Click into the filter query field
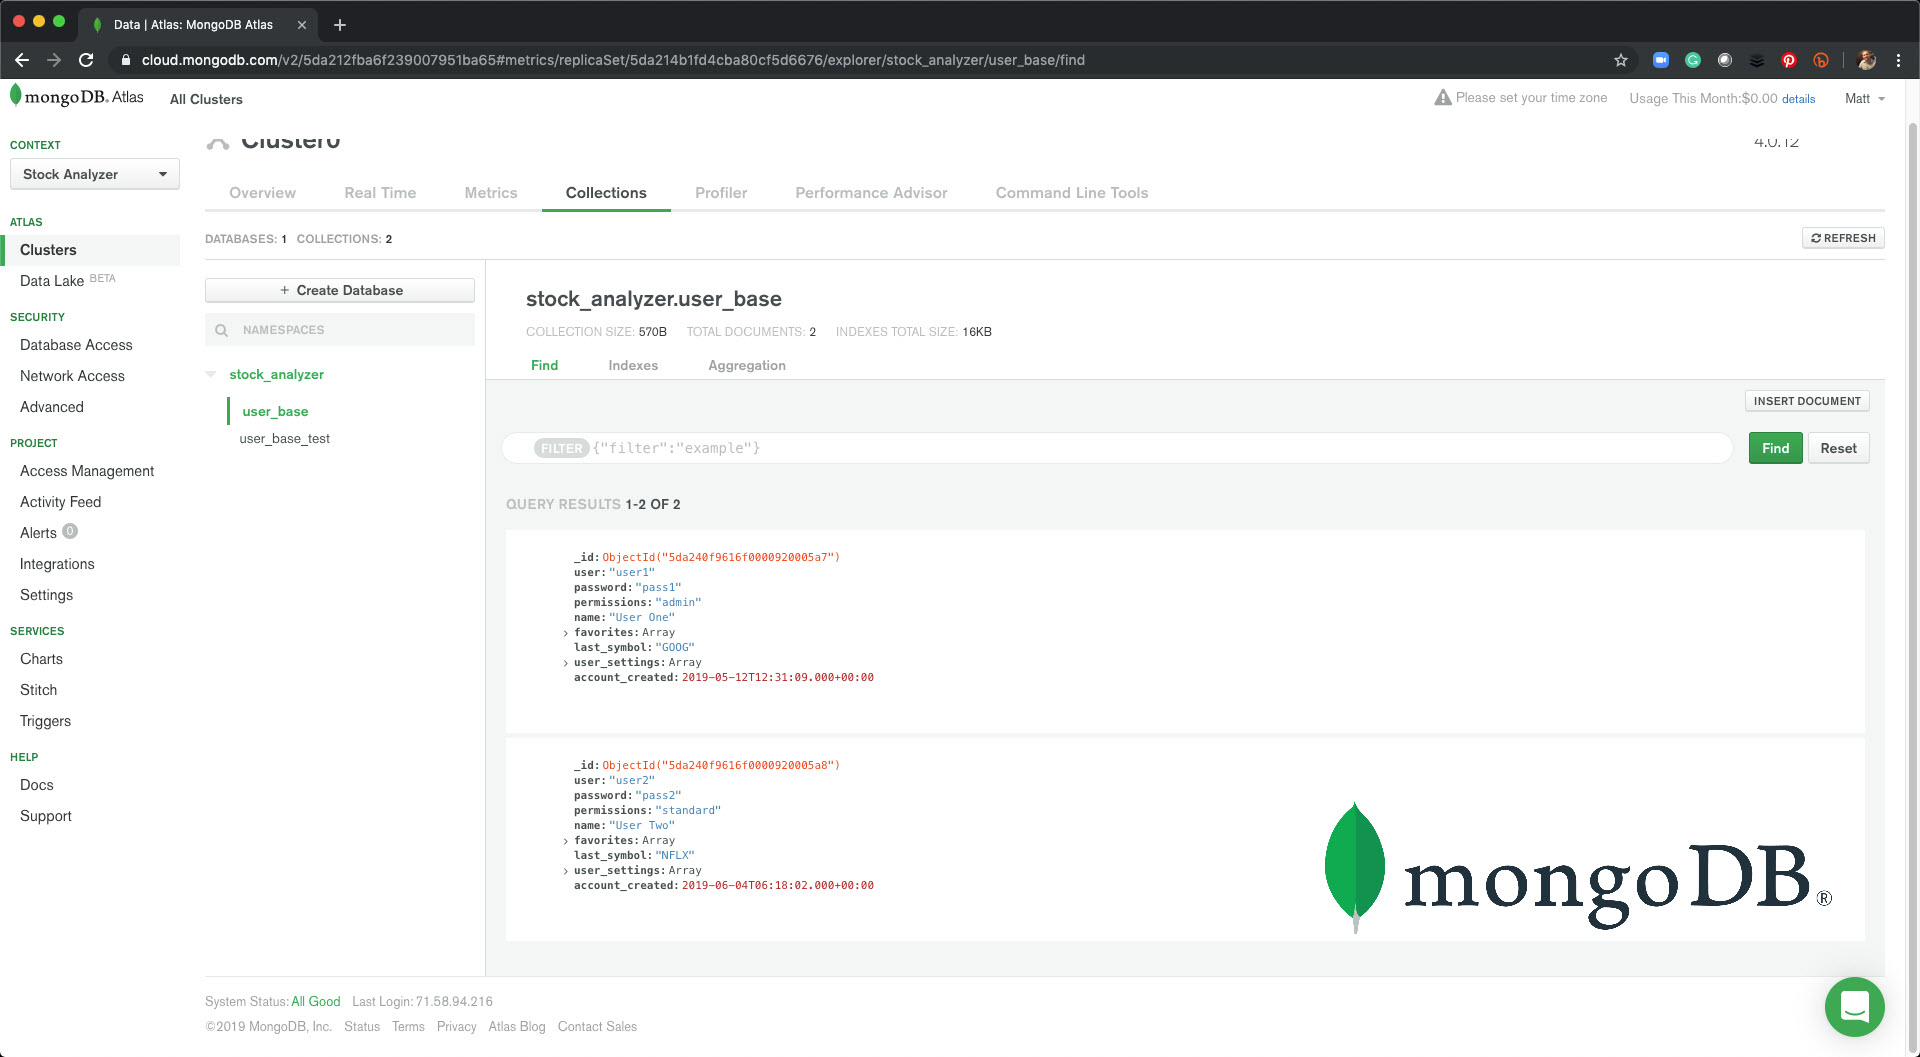The image size is (1920, 1057). [x=1117, y=448]
